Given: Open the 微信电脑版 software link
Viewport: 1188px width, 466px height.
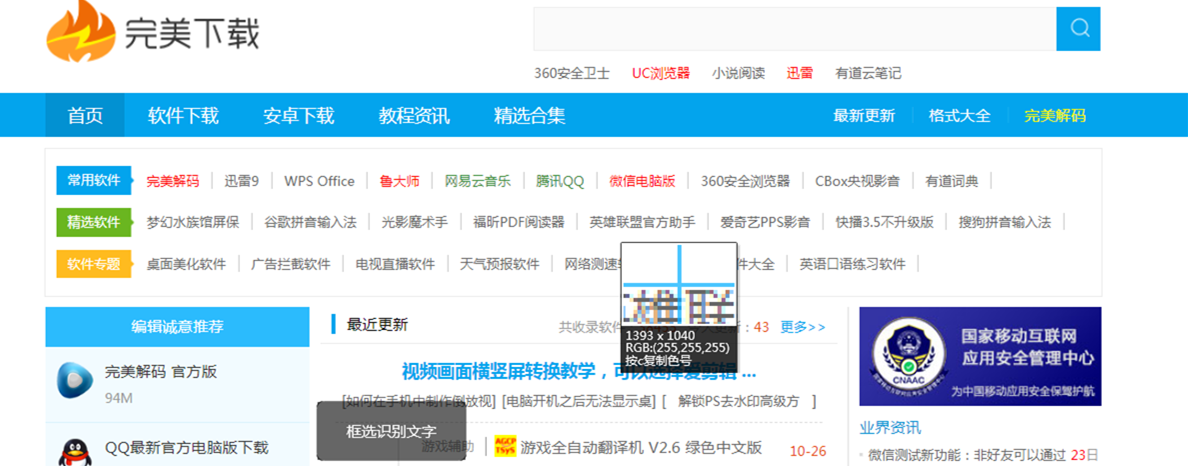Looking at the screenshot, I should [642, 181].
